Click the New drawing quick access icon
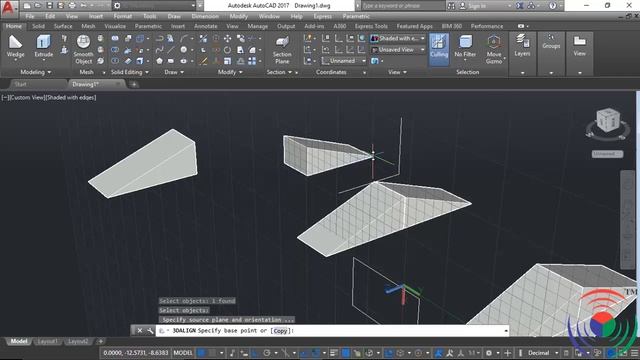Image resolution: width=640 pixels, height=360 pixels. point(27,6)
